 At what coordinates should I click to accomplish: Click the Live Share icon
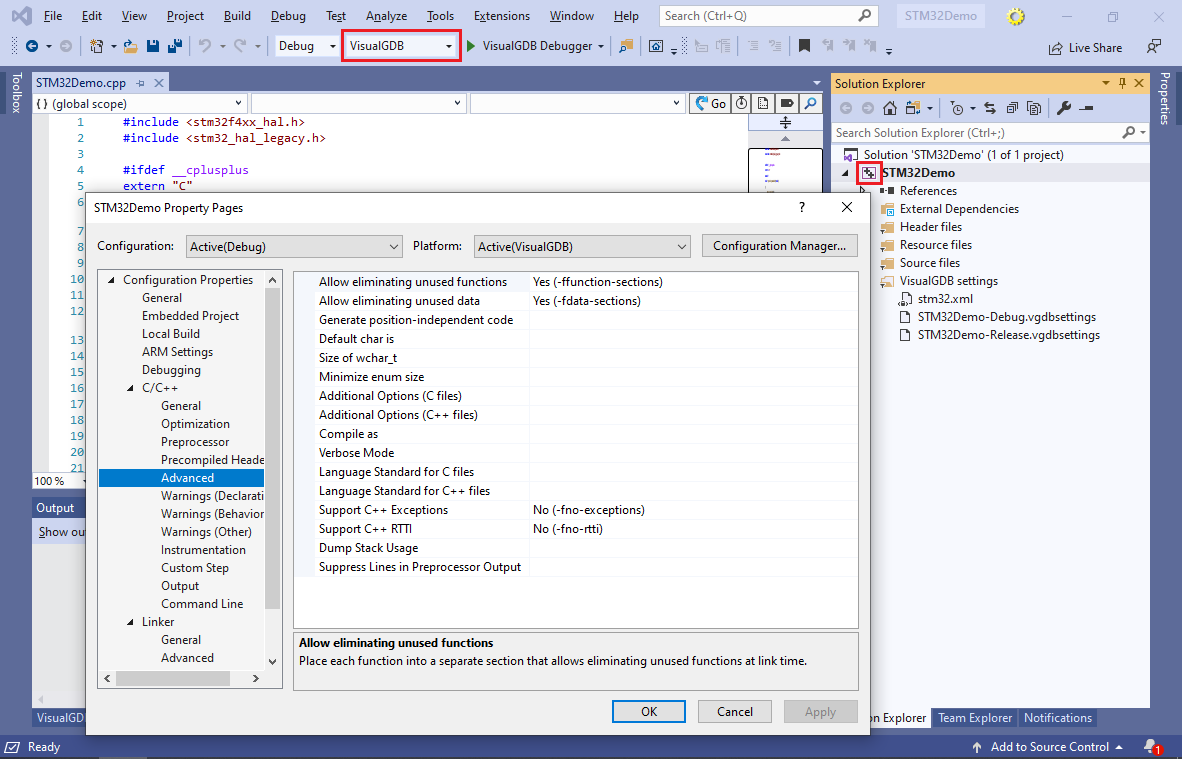coord(1055,47)
